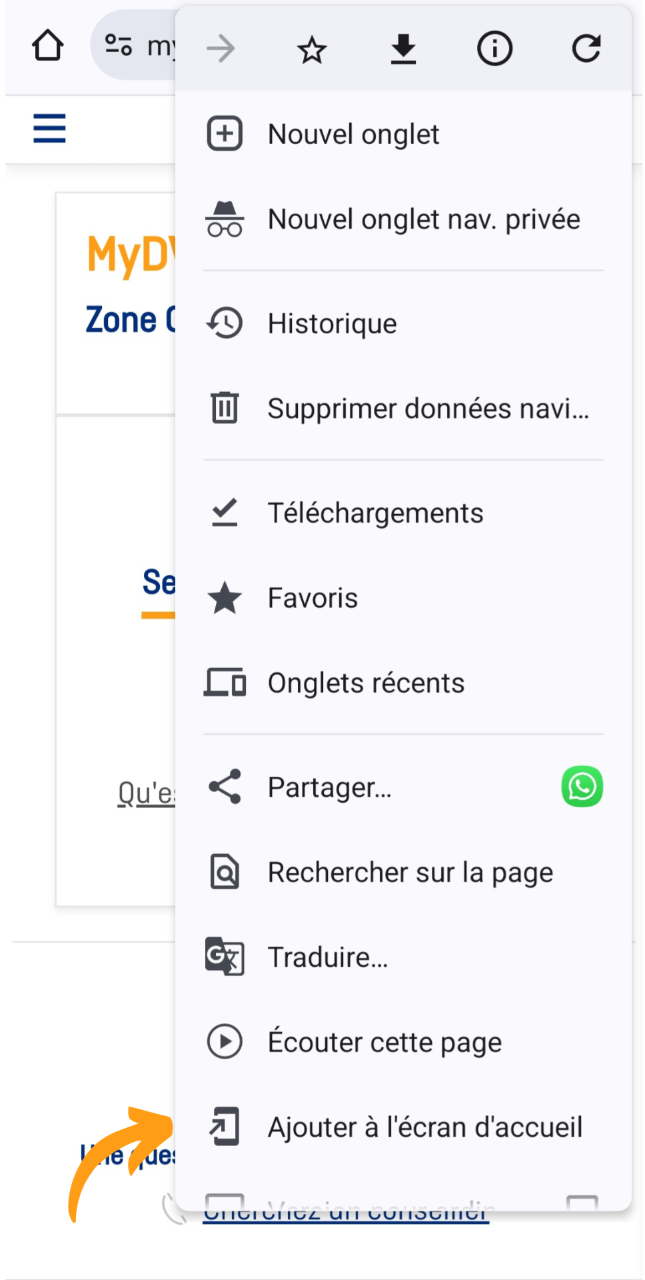The height and width of the screenshot is (1280, 645).
Task: Open page info via the circled i icon
Action: (494, 49)
